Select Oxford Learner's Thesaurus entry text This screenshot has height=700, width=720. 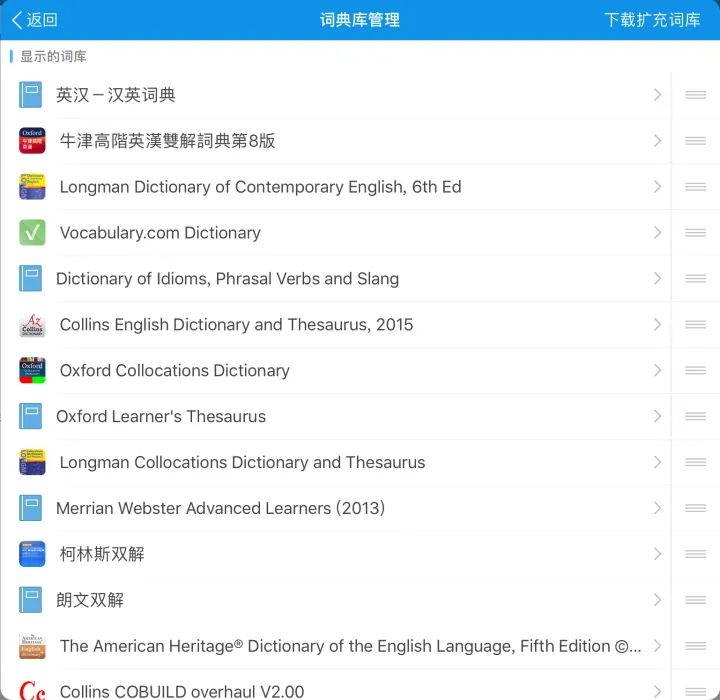pos(161,417)
